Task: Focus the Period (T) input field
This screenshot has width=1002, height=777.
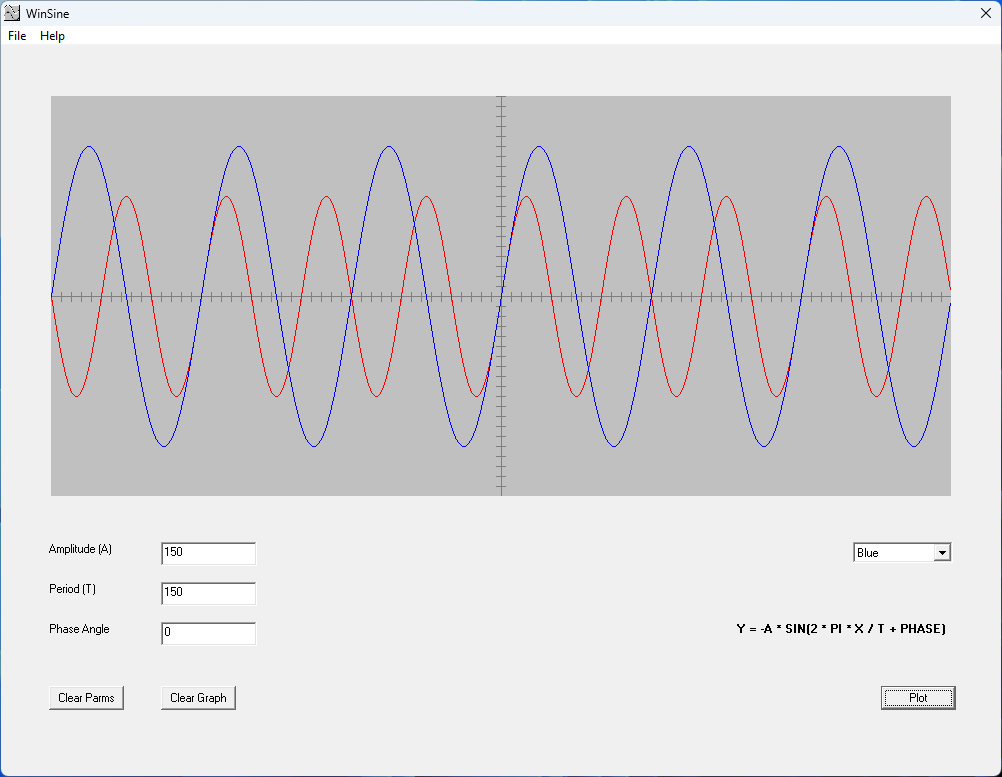Action: 208,593
